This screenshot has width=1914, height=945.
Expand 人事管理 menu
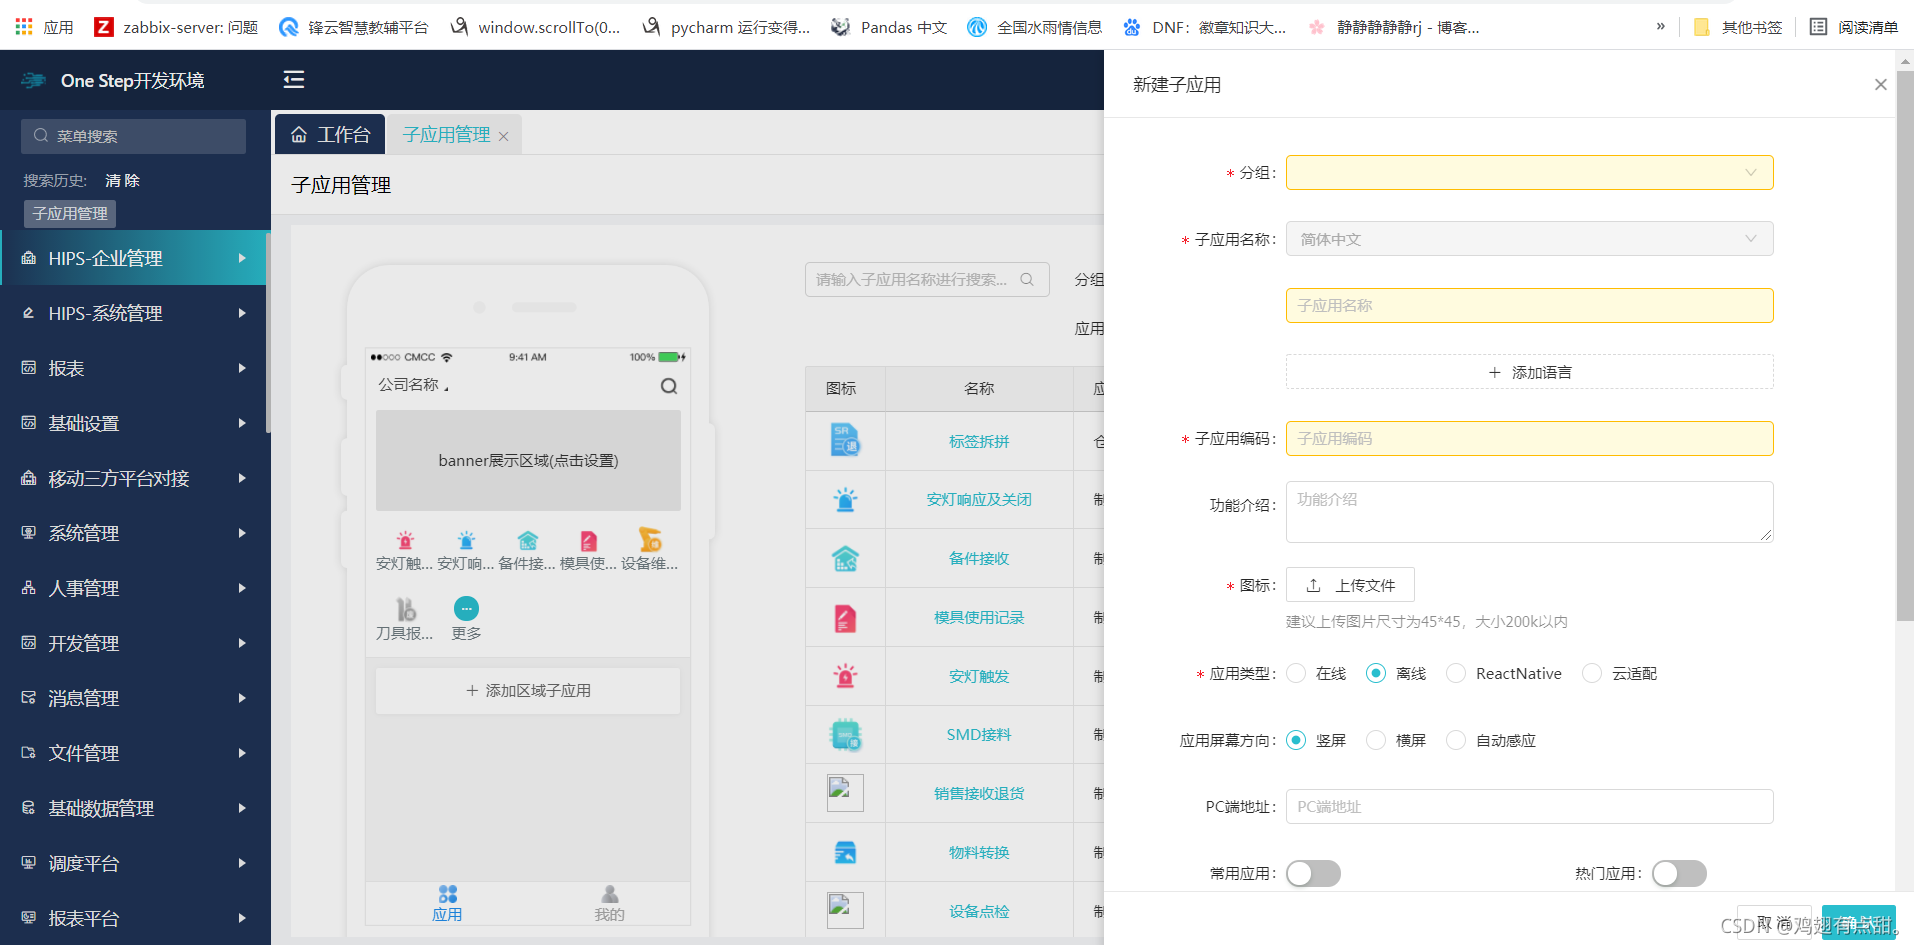(x=135, y=588)
